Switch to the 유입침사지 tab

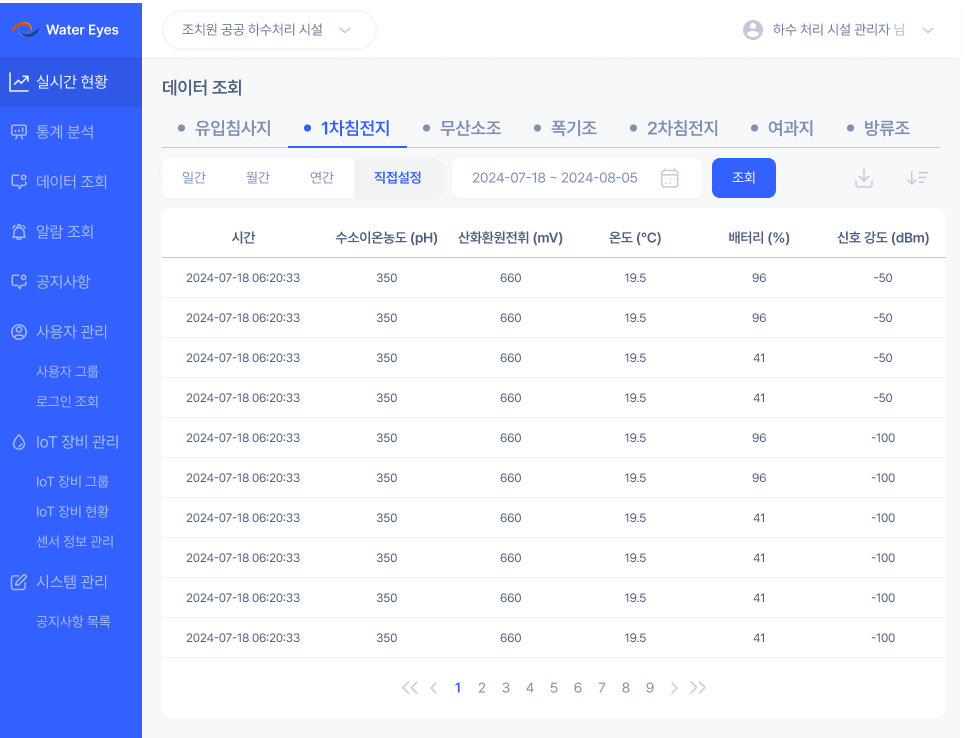224,128
